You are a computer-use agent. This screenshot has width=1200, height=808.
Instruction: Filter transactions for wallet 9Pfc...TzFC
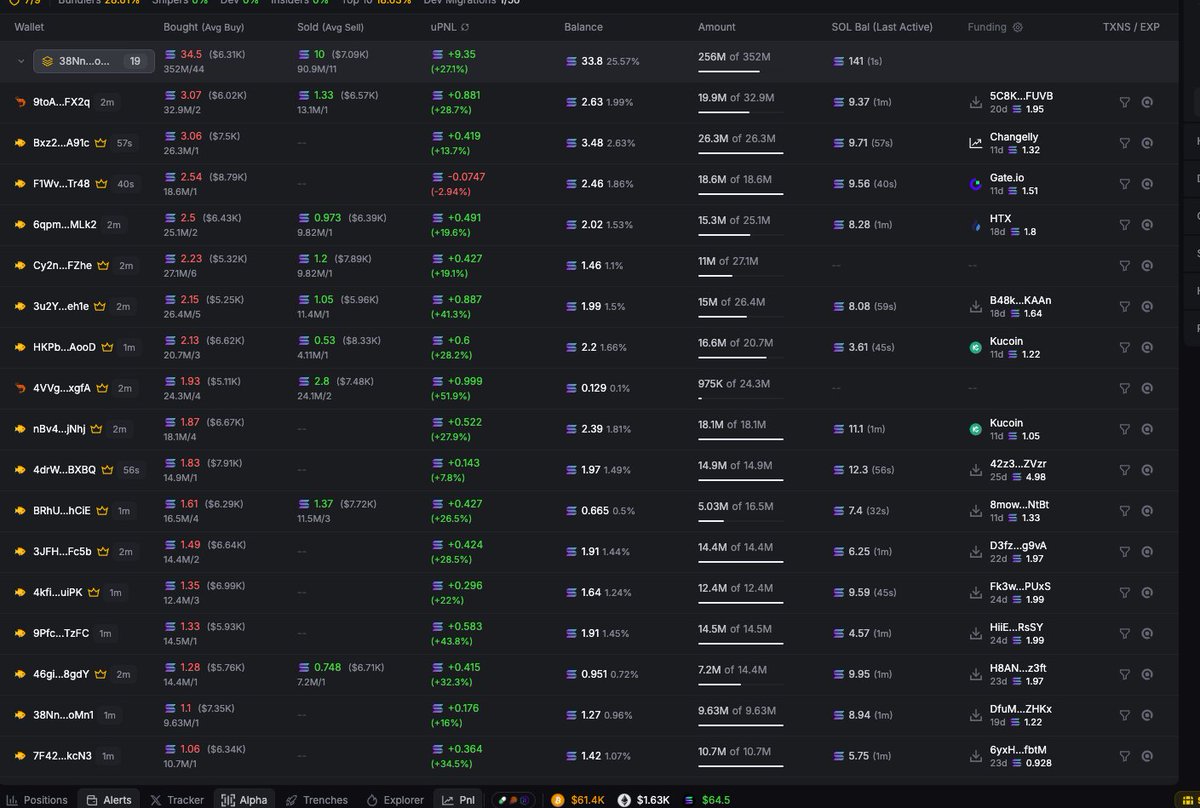1124,633
